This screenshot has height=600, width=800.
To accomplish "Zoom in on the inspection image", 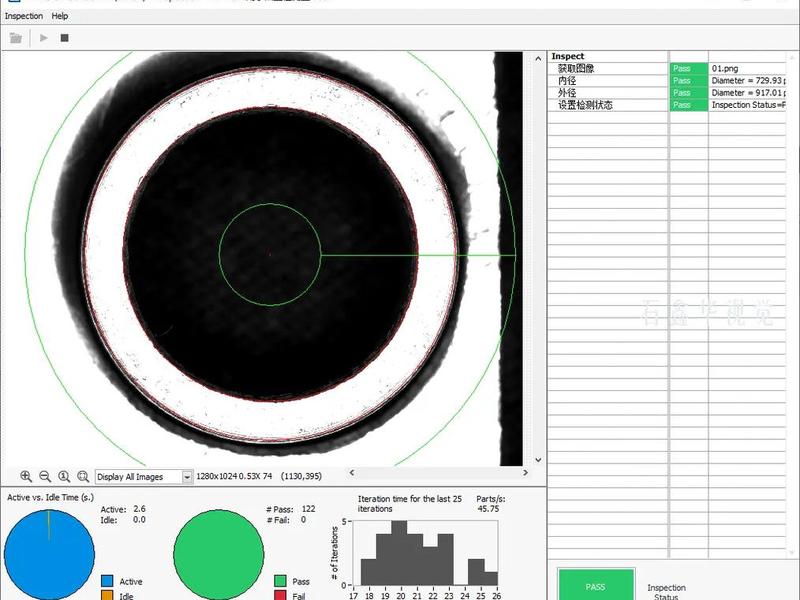I will [x=26, y=476].
